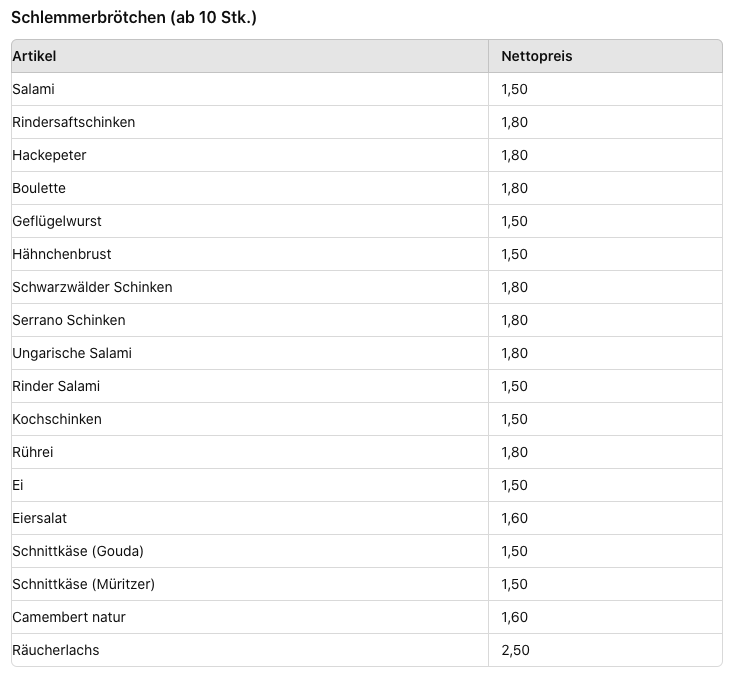Select the Kochschinken item
The height and width of the screenshot is (678, 736).
point(57,419)
